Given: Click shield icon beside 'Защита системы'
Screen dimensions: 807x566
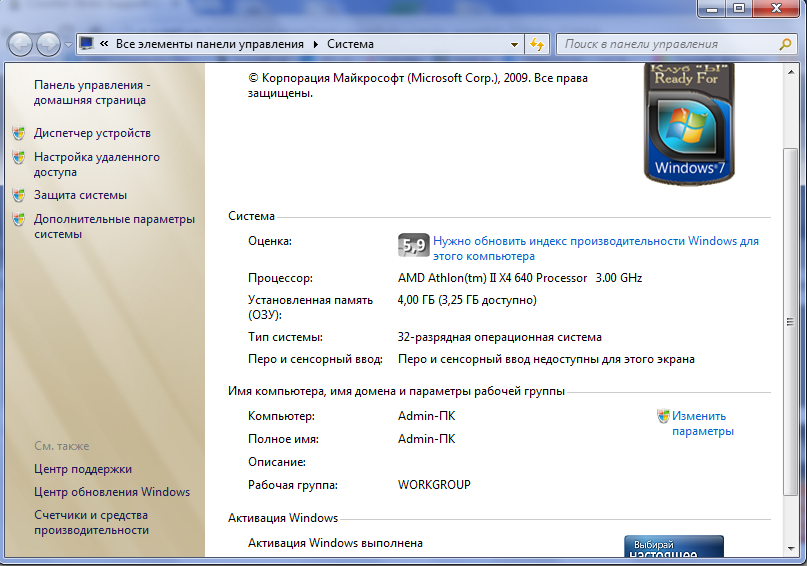Looking at the screenshot, I should (19, 195).
